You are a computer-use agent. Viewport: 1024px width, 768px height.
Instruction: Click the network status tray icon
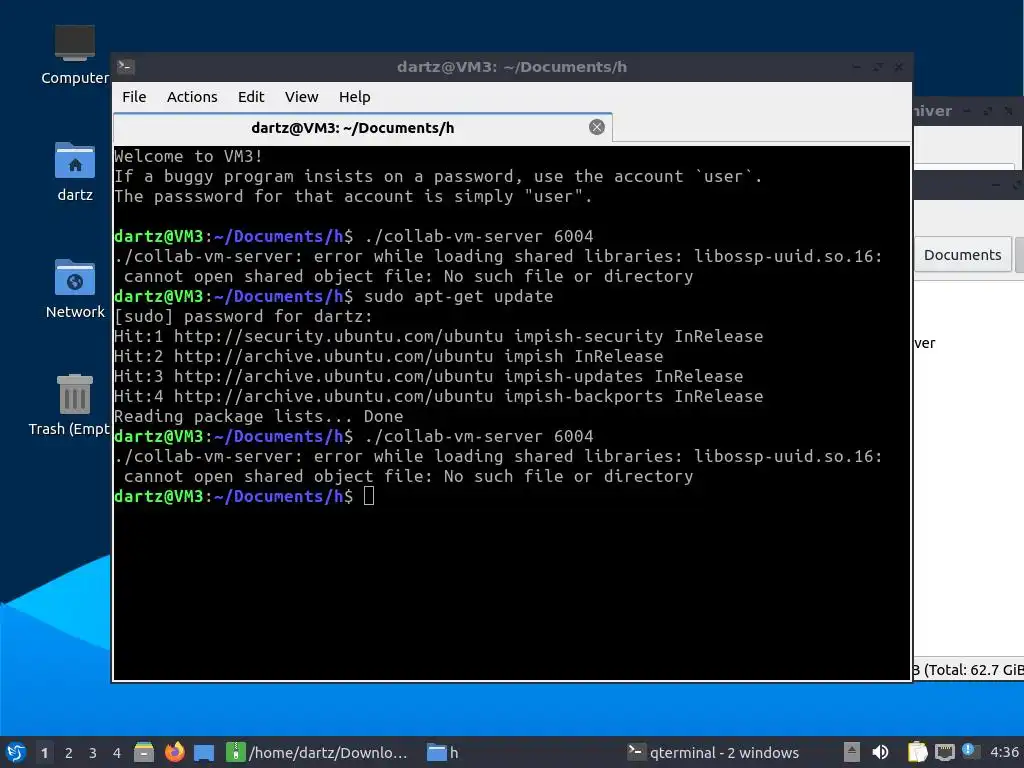click(944, 753)
